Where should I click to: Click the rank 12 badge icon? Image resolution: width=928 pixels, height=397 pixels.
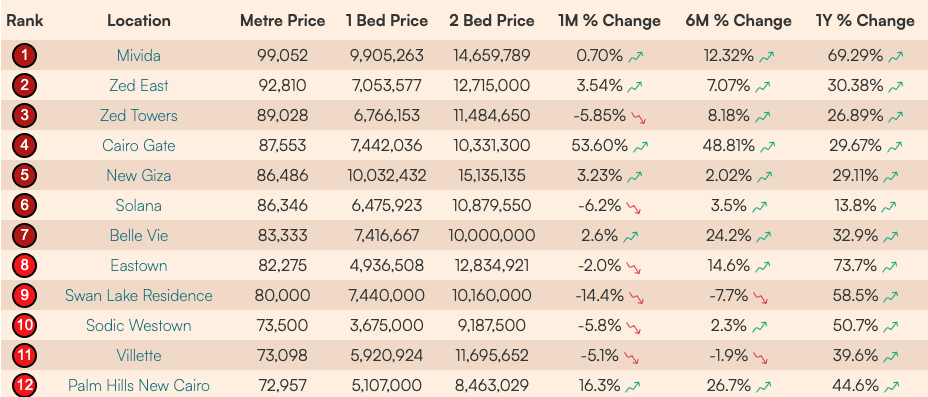[24, 385]
